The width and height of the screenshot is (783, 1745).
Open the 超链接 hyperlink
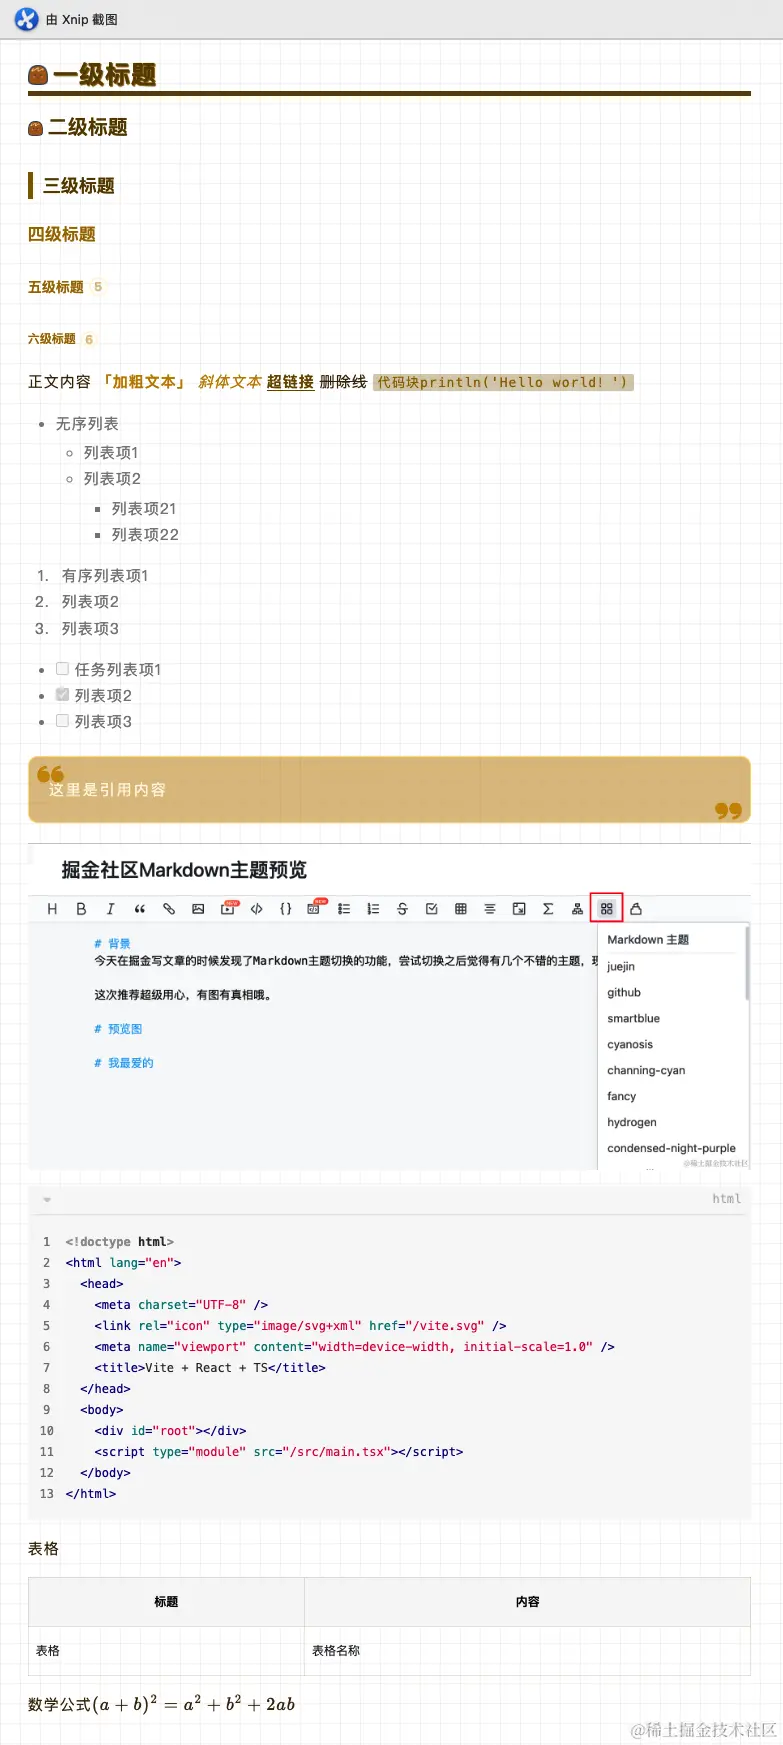coord(290,382)
